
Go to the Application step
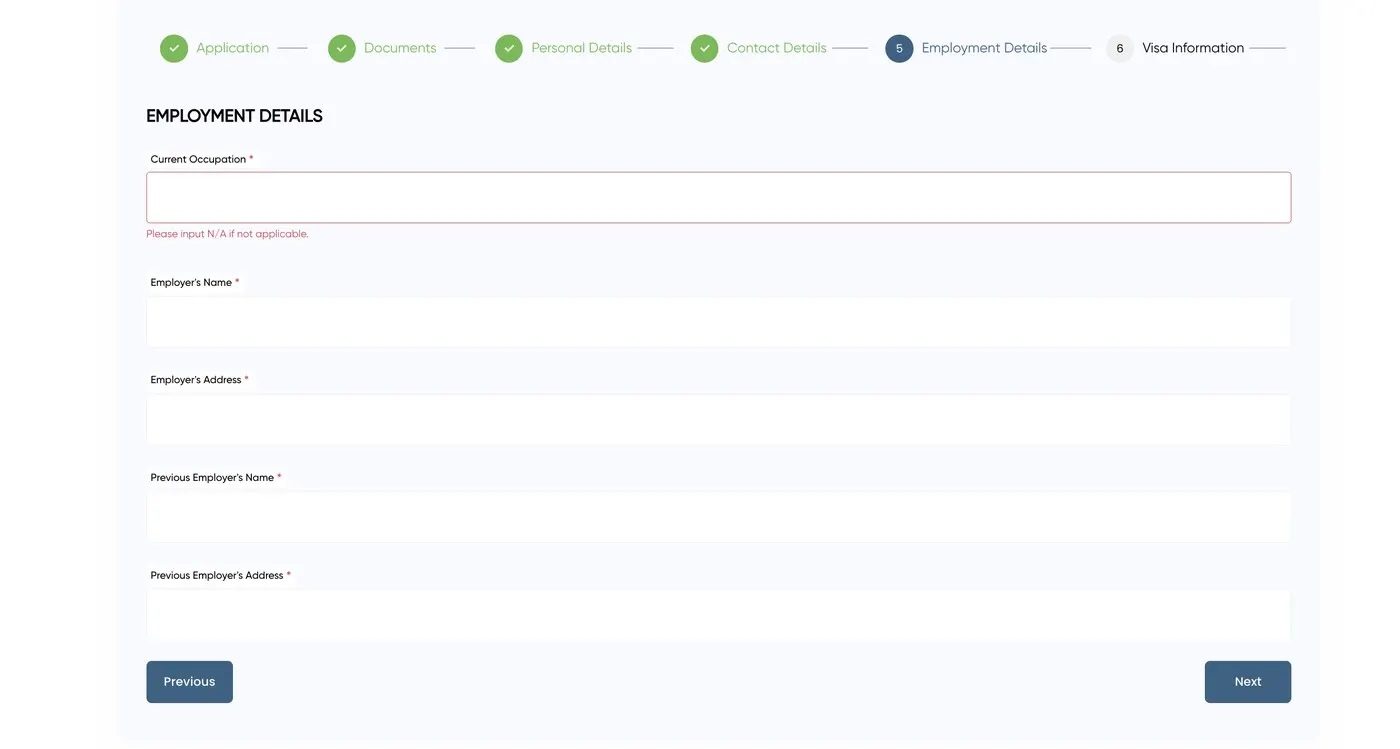click(x=232, y=48)
